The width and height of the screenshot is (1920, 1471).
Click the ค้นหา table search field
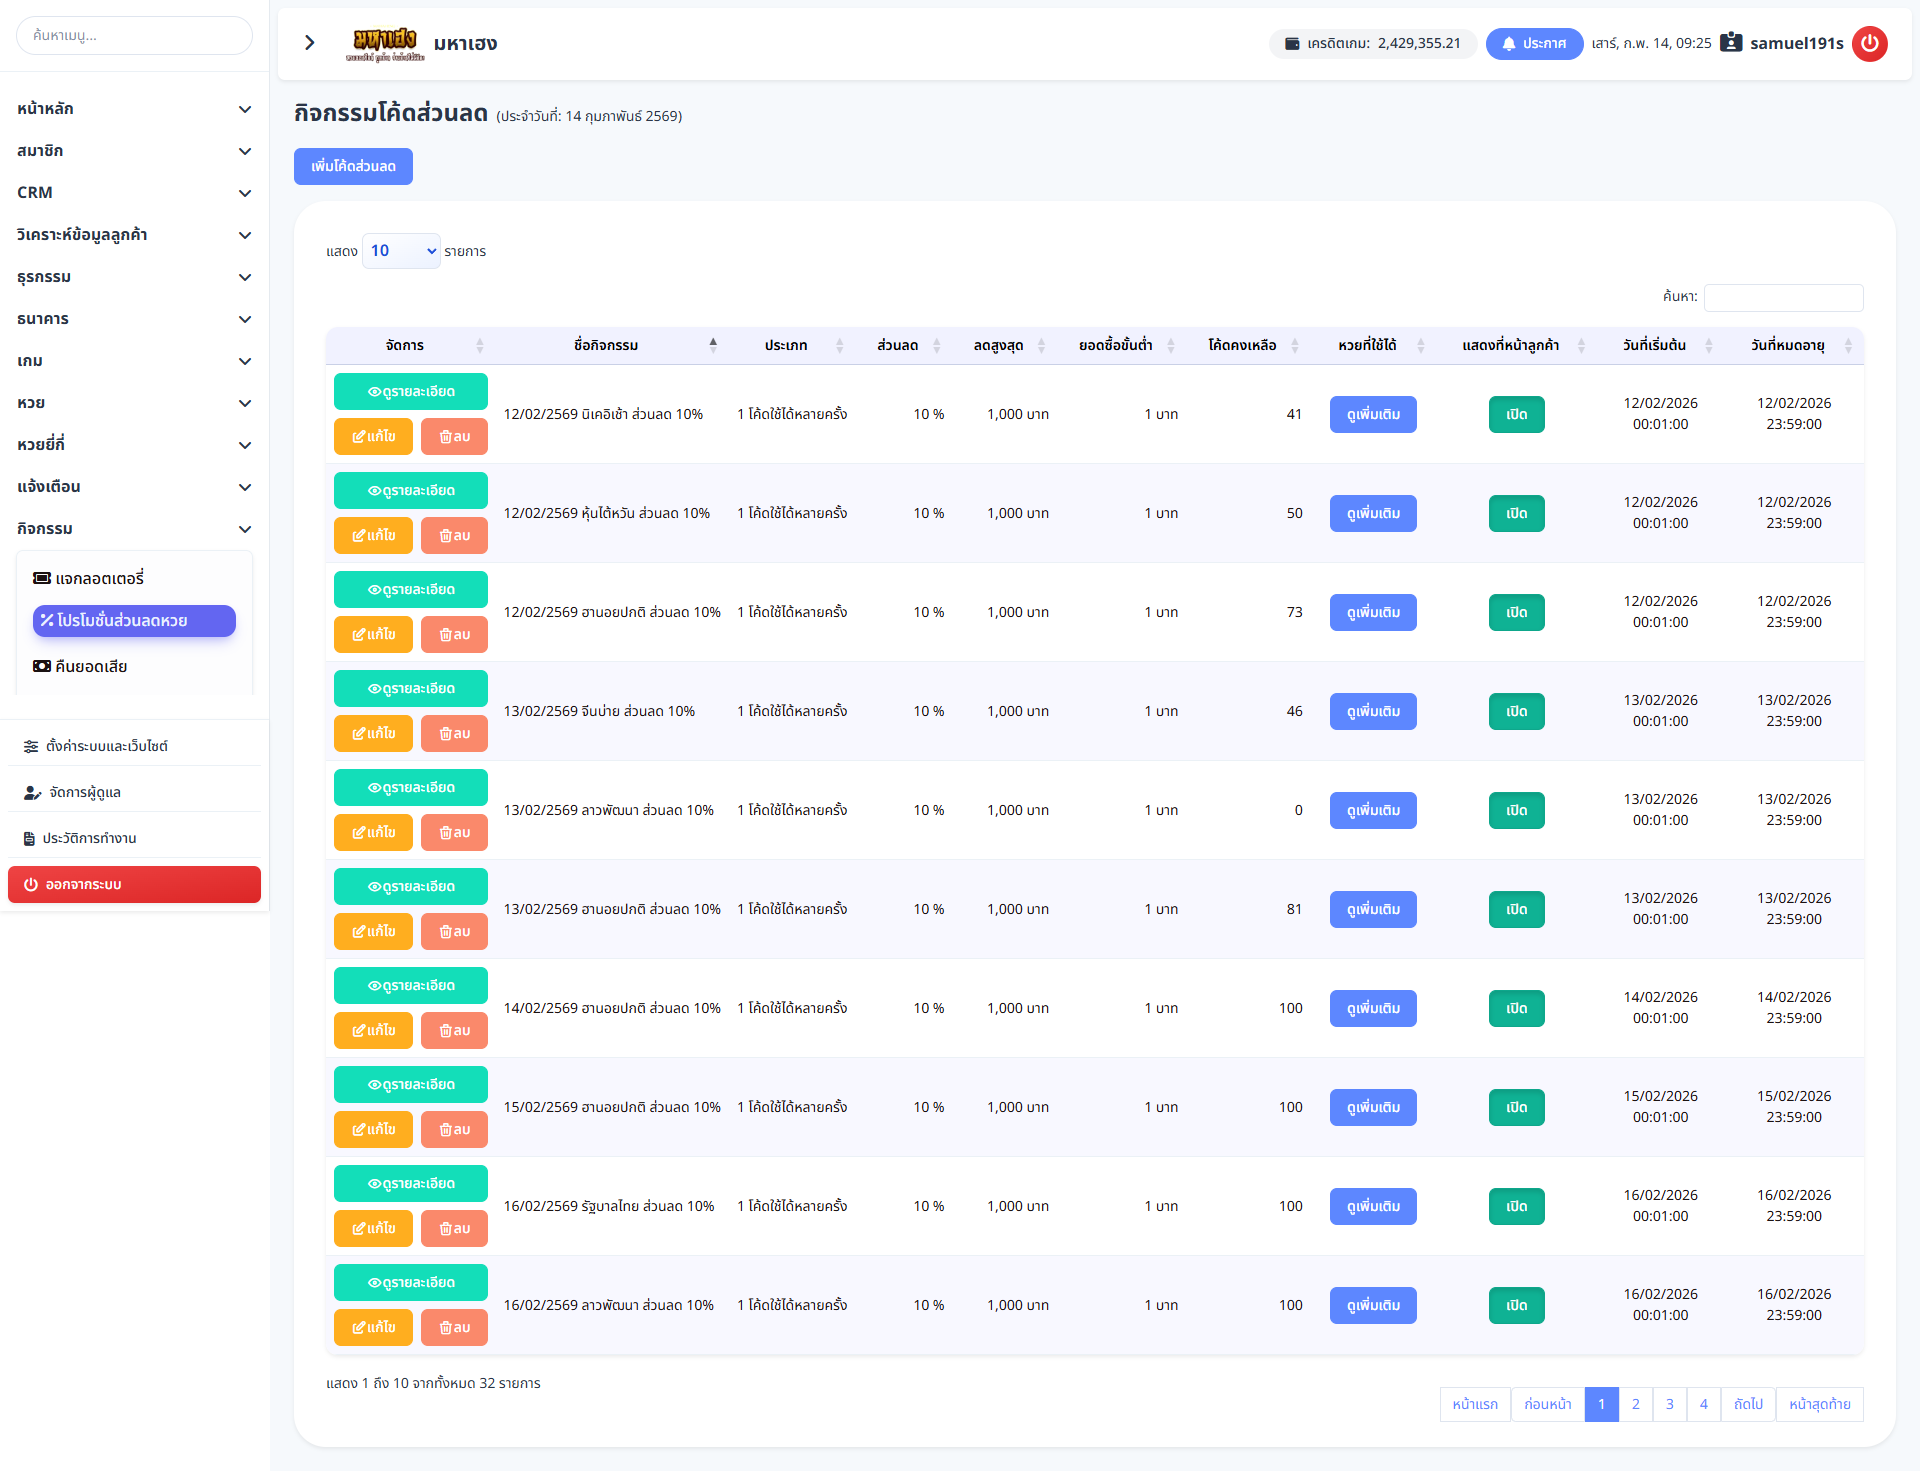(x=1783, y=297)
